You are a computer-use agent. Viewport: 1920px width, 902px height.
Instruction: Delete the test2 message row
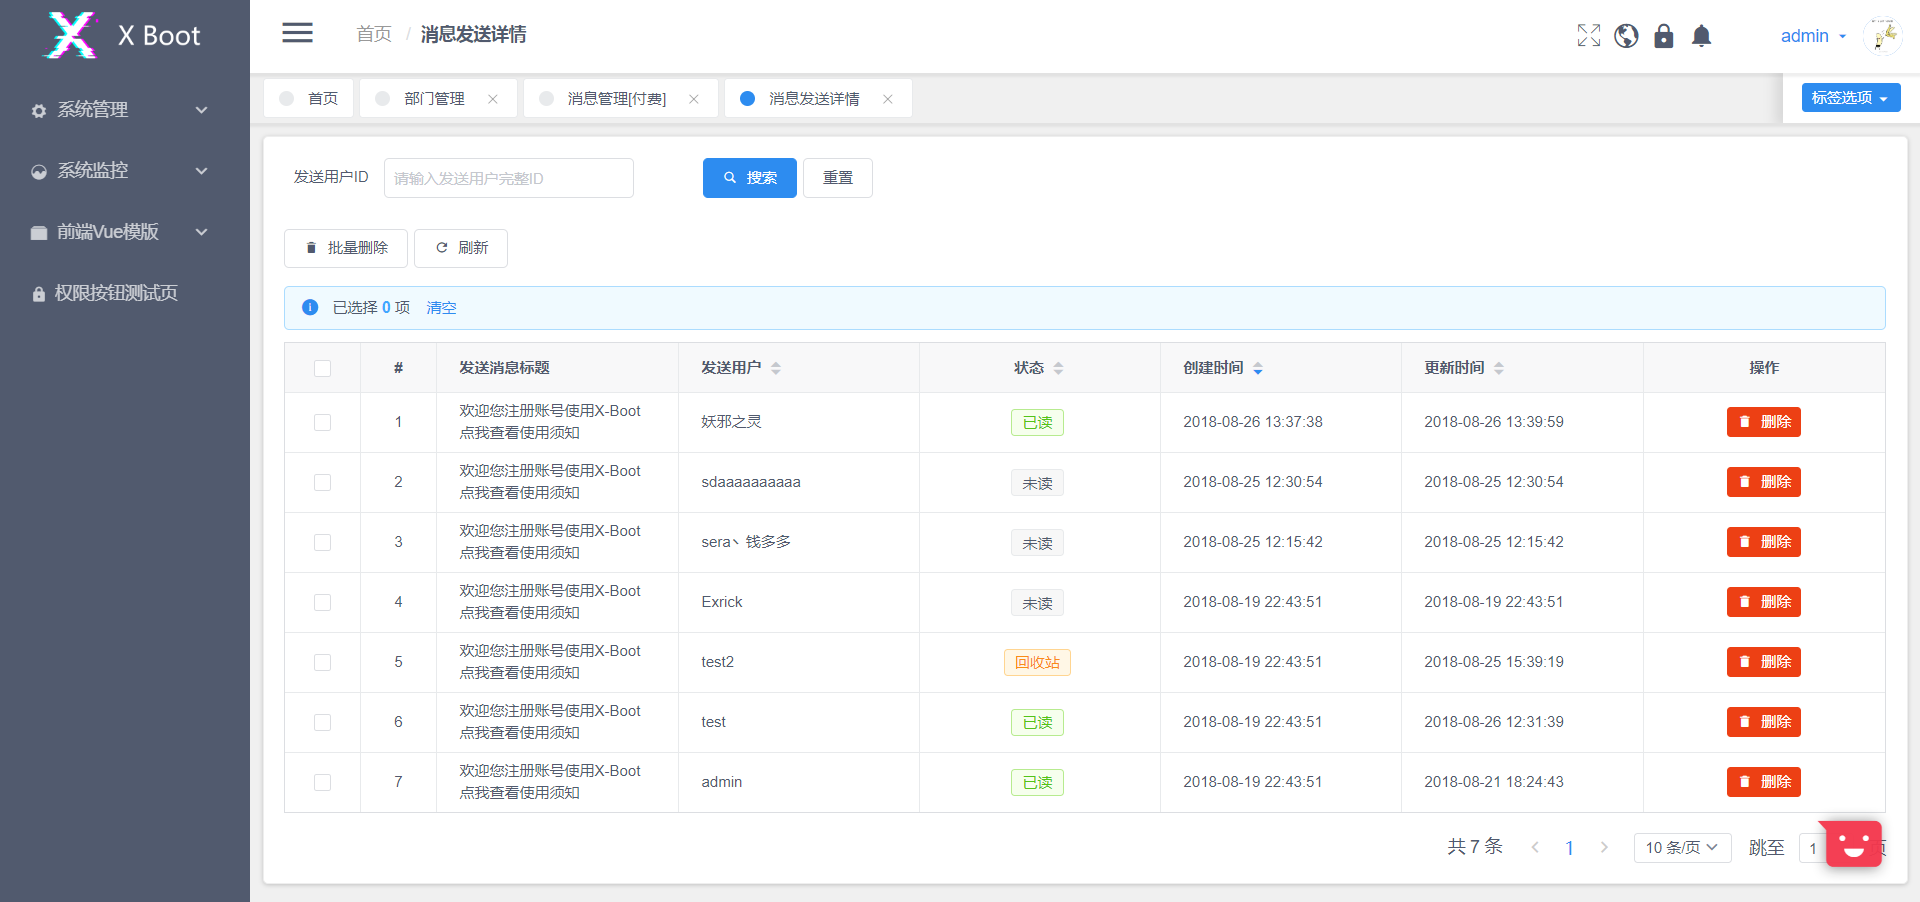click(1764, 662)
